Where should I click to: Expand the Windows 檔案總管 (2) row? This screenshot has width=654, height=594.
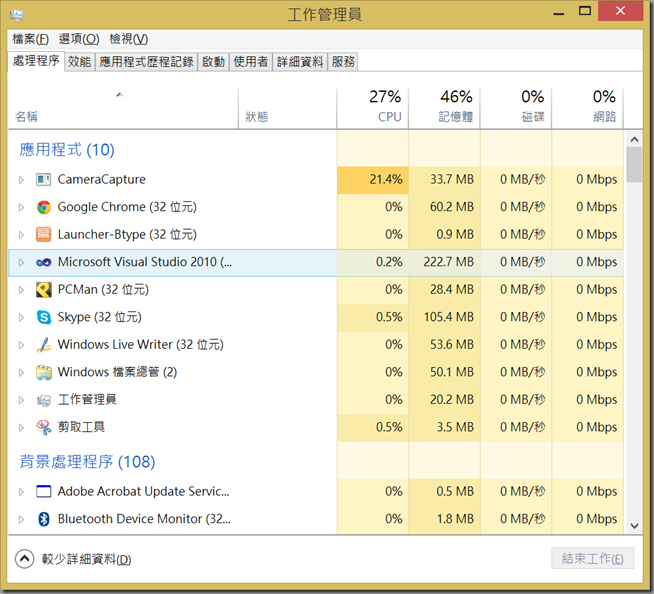coord(21,373)
